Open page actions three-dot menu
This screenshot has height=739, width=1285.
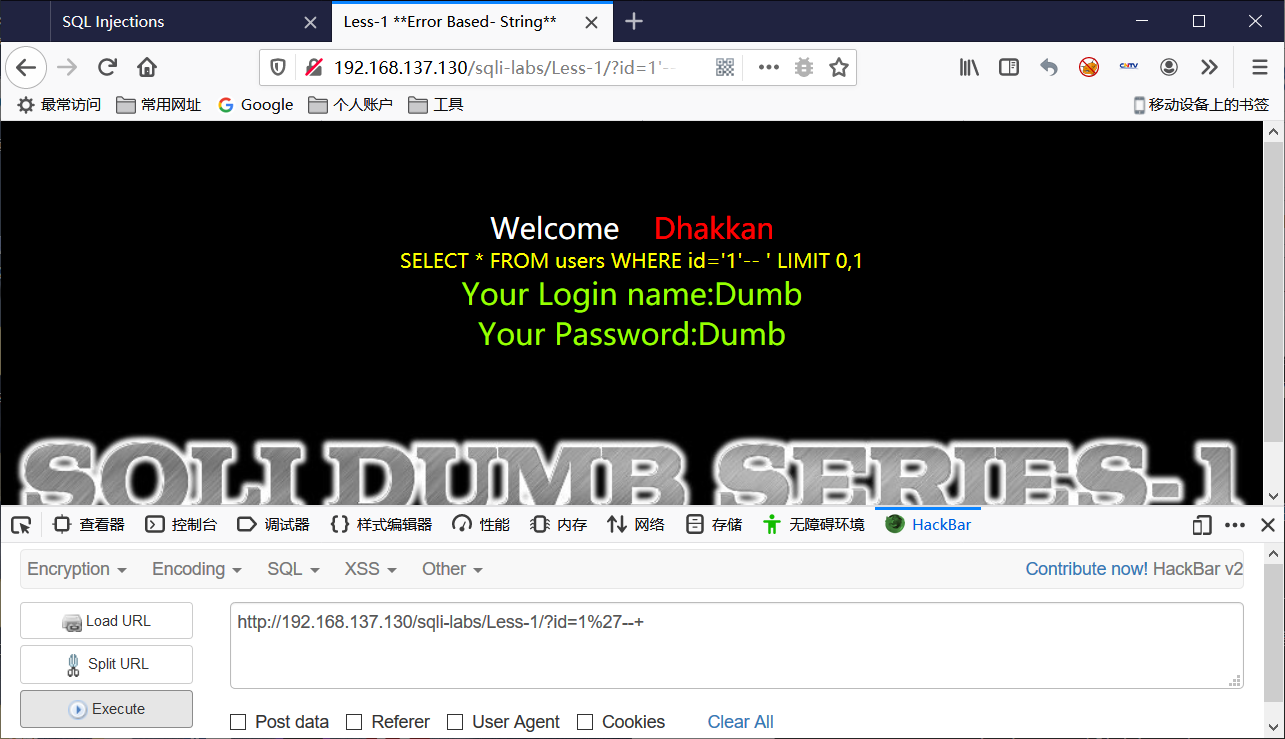[768, 67]
